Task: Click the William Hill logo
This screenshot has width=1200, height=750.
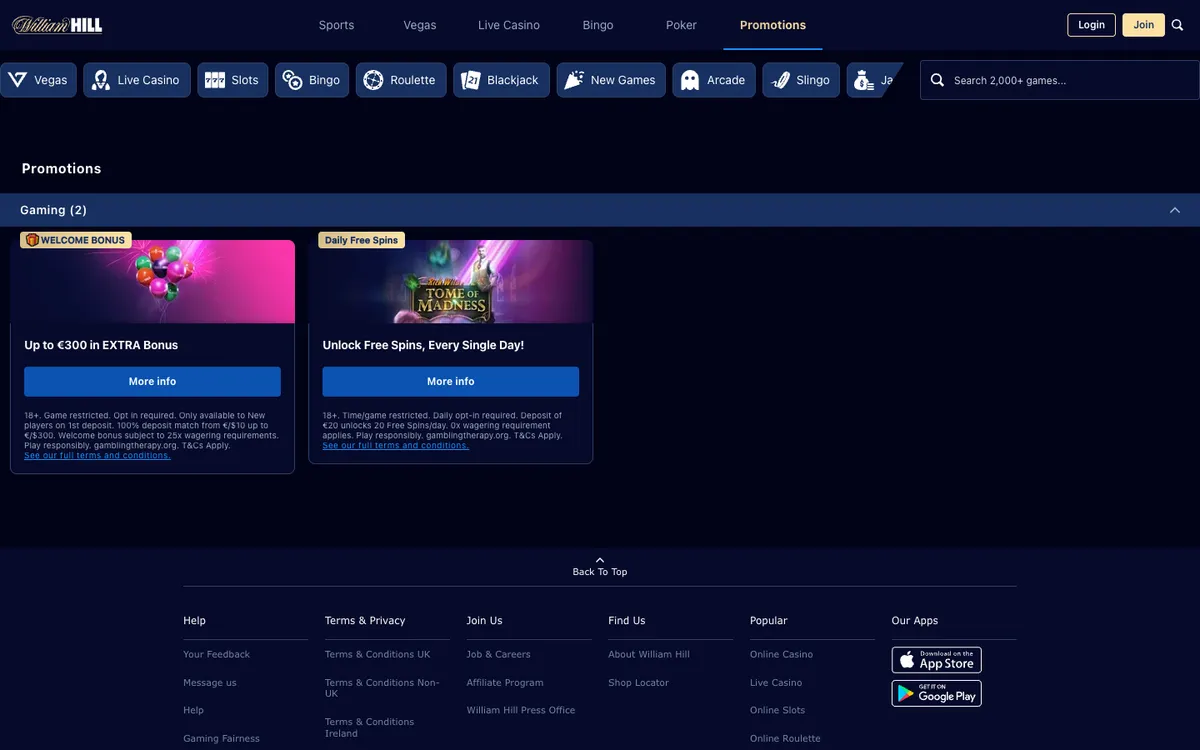Action: click(57, 25)
